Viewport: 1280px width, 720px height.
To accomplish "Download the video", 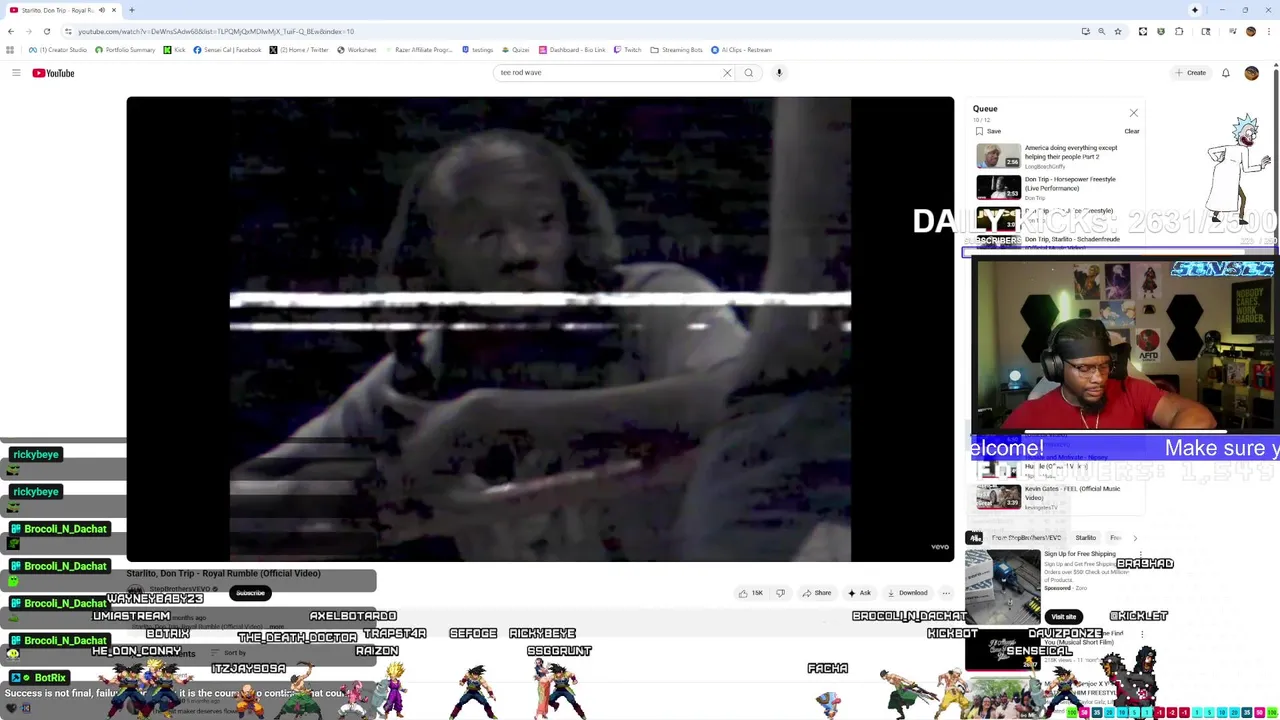I will pos(907,593).
